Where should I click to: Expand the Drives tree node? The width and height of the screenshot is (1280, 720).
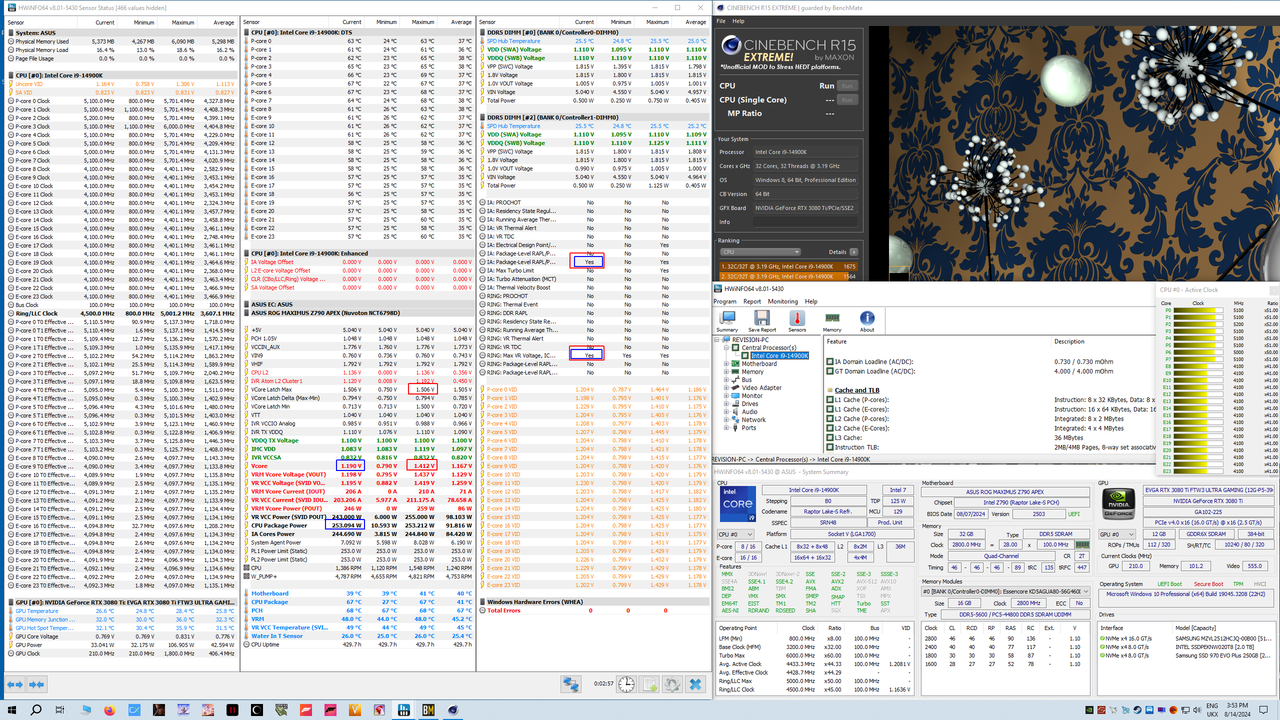coord(725,404)
